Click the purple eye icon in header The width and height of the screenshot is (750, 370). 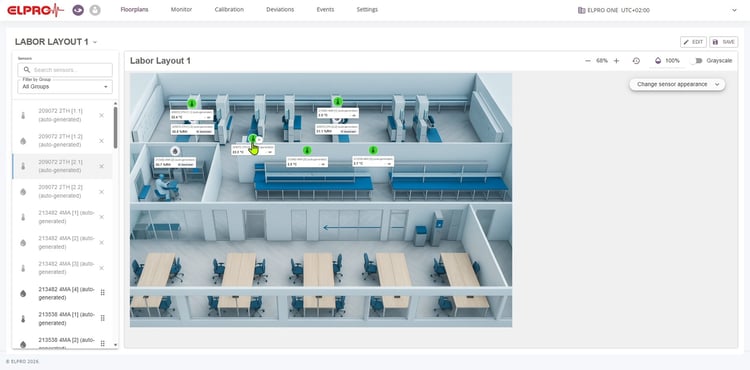78,10
